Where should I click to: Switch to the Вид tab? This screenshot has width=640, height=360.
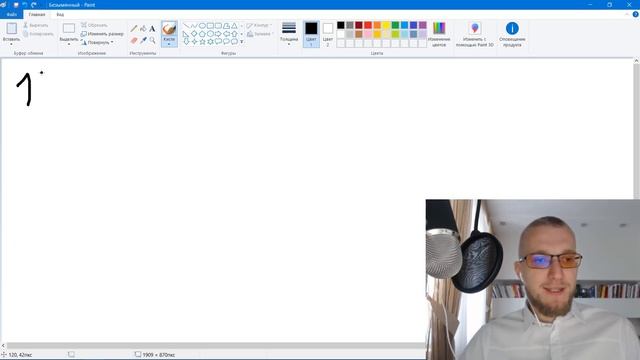60,14
